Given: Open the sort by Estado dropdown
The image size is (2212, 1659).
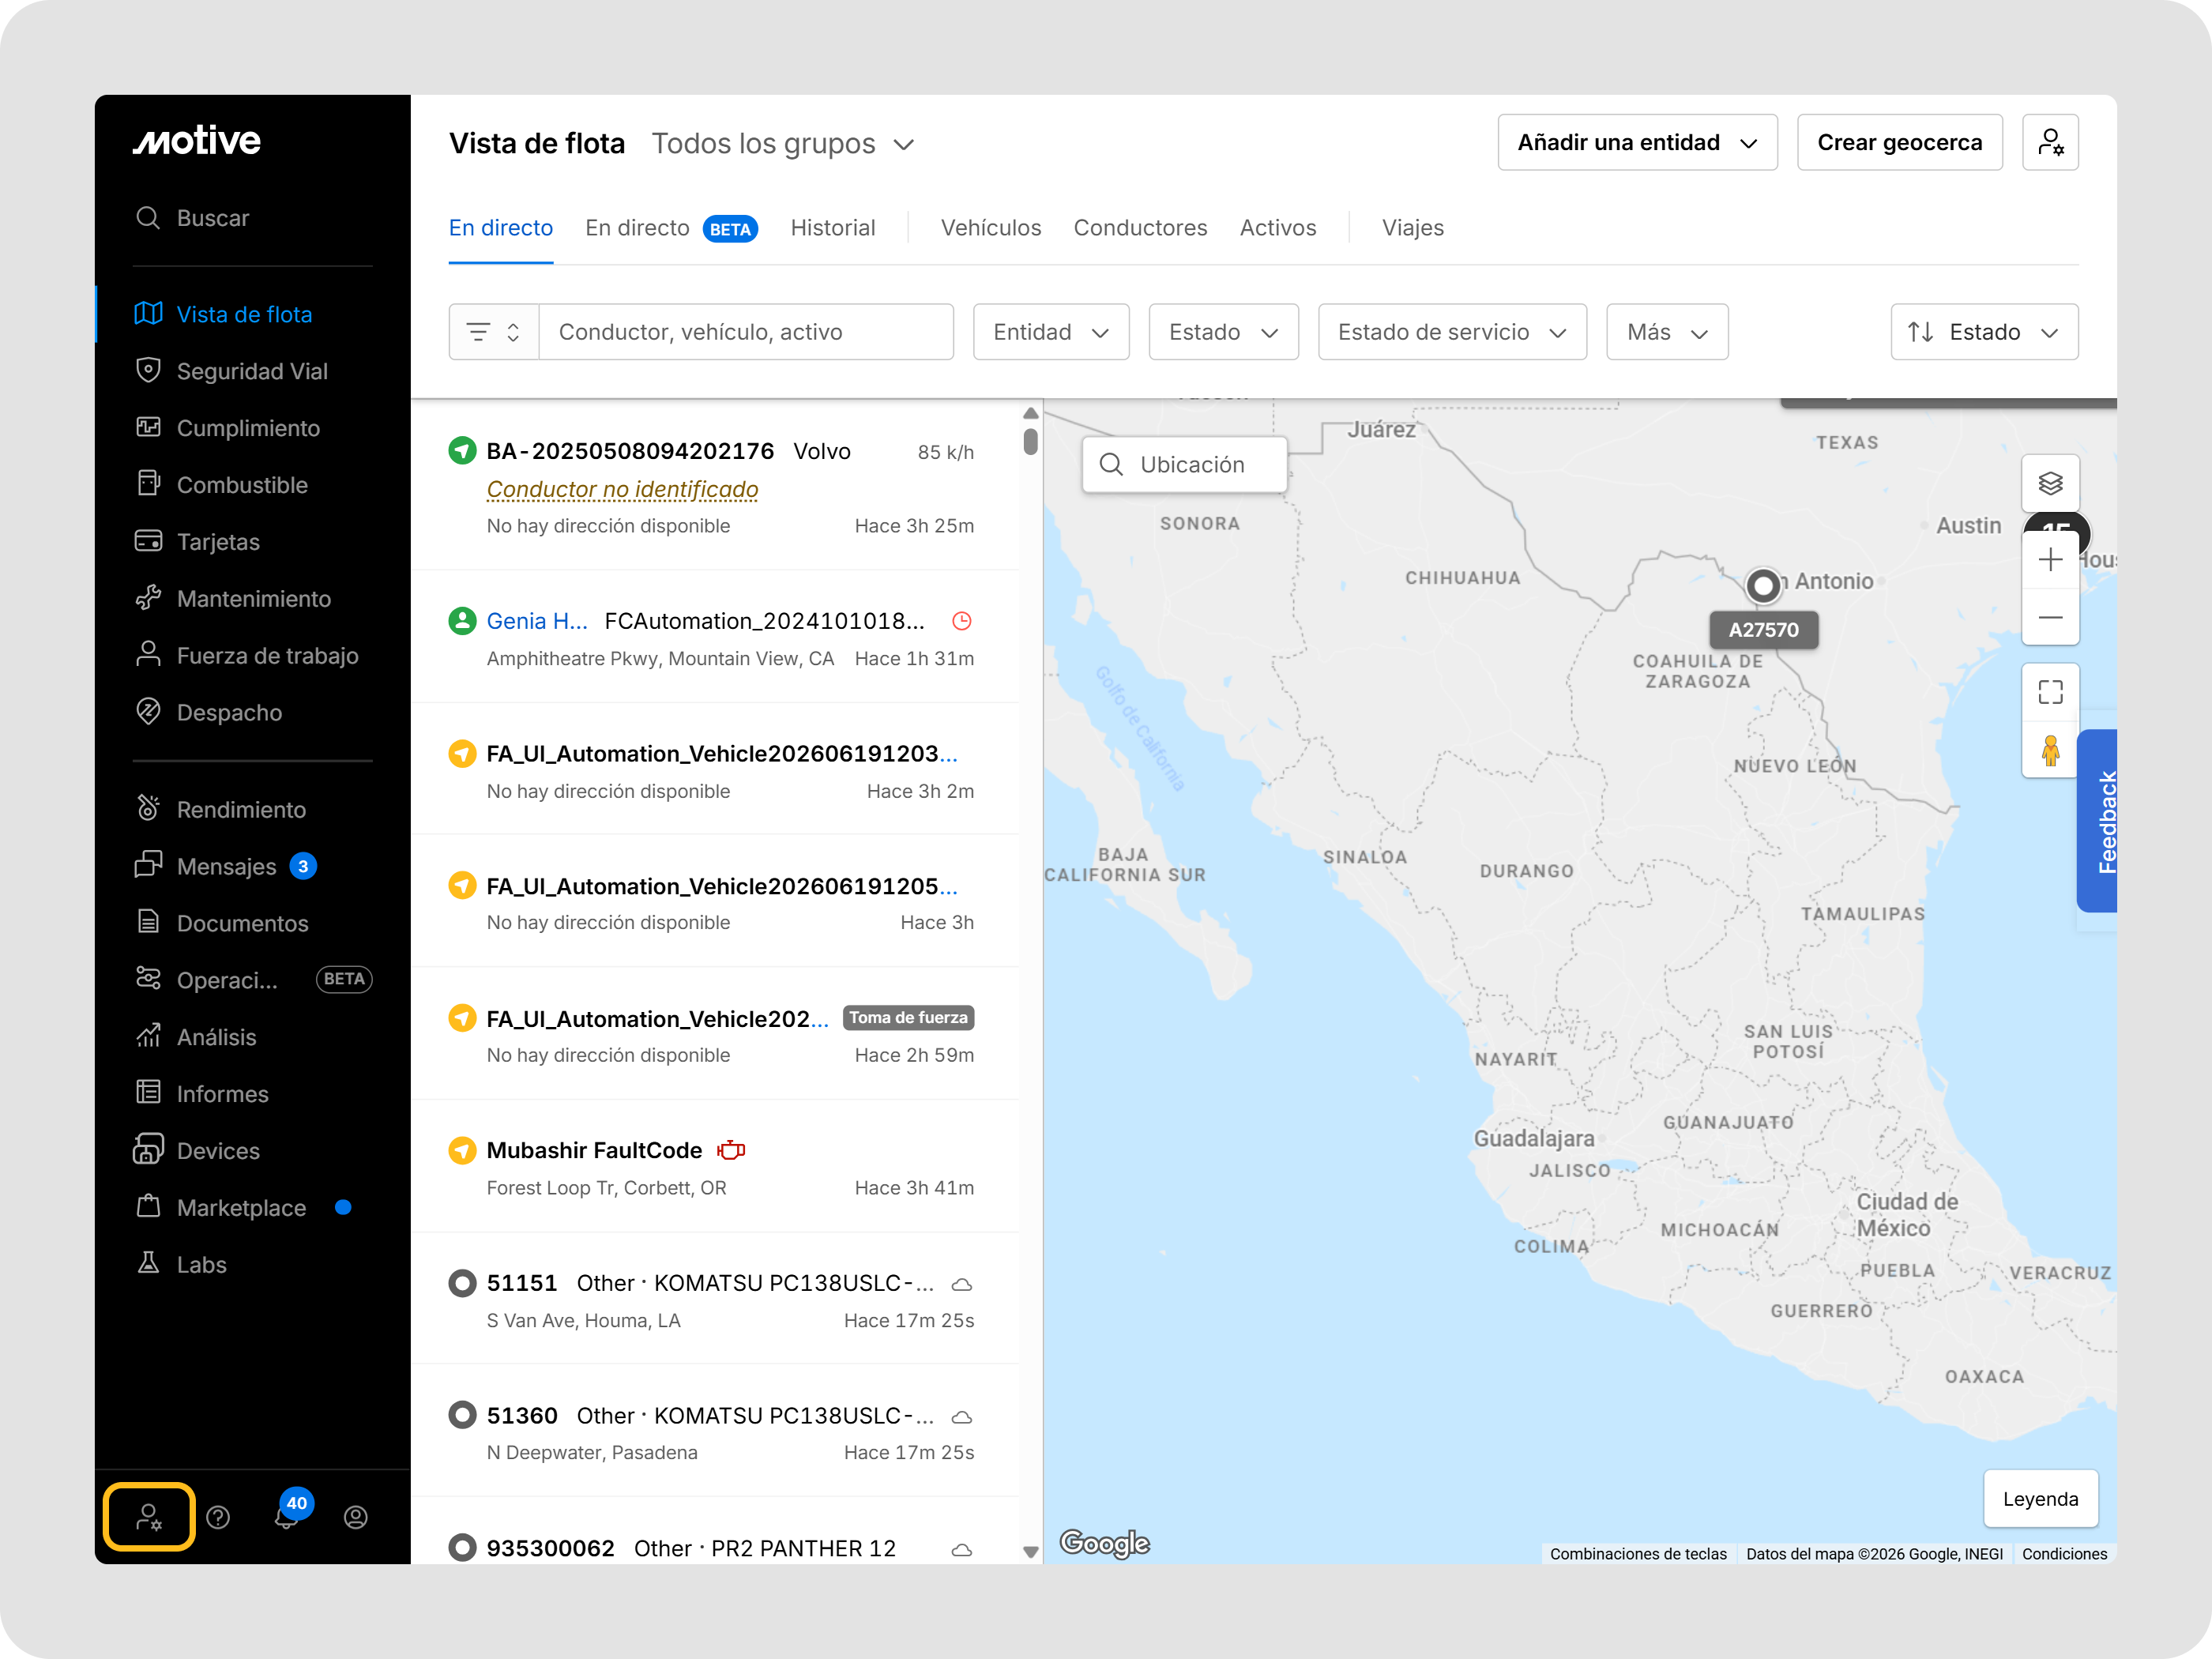Looking at the screenshot, I should [x=1984, y=332].
